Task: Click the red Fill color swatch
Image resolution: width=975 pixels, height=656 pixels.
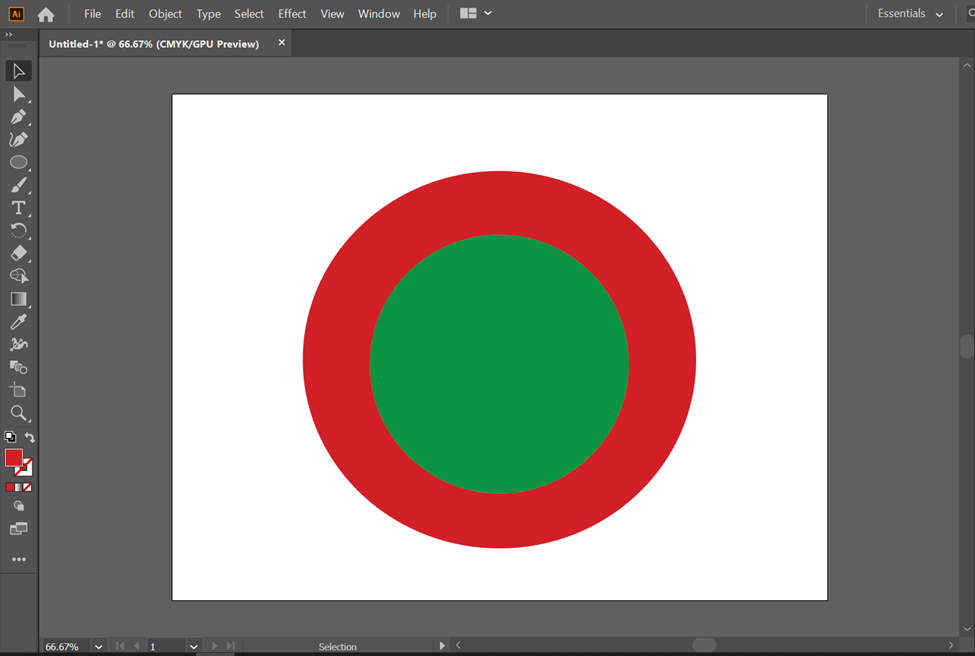Action: (x=13, y=458)
